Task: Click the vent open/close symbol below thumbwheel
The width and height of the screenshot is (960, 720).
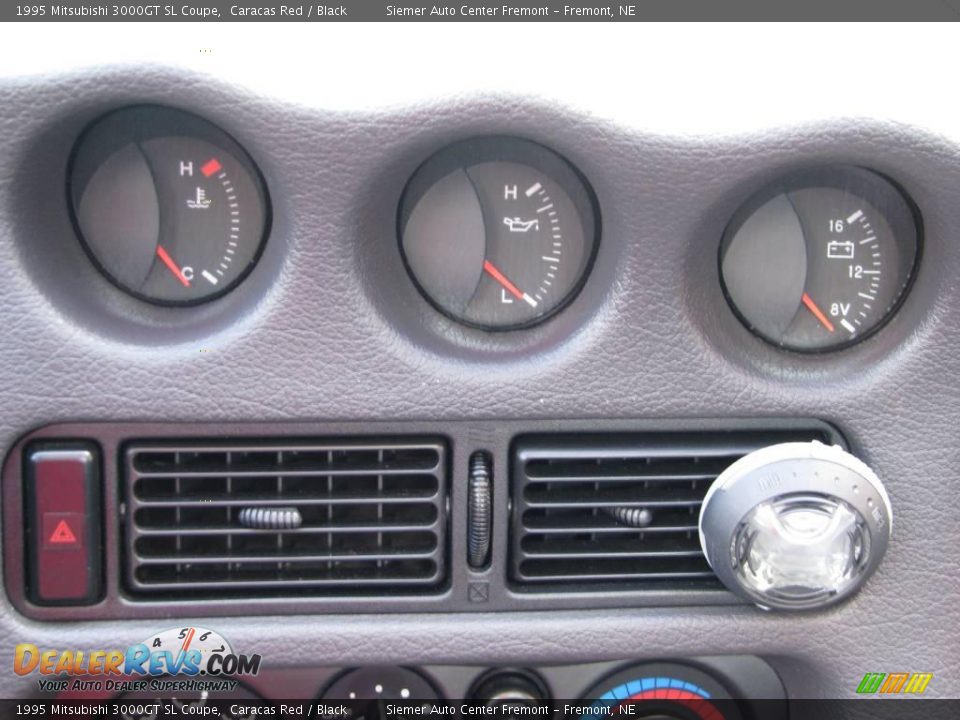Action: (478, 592)
